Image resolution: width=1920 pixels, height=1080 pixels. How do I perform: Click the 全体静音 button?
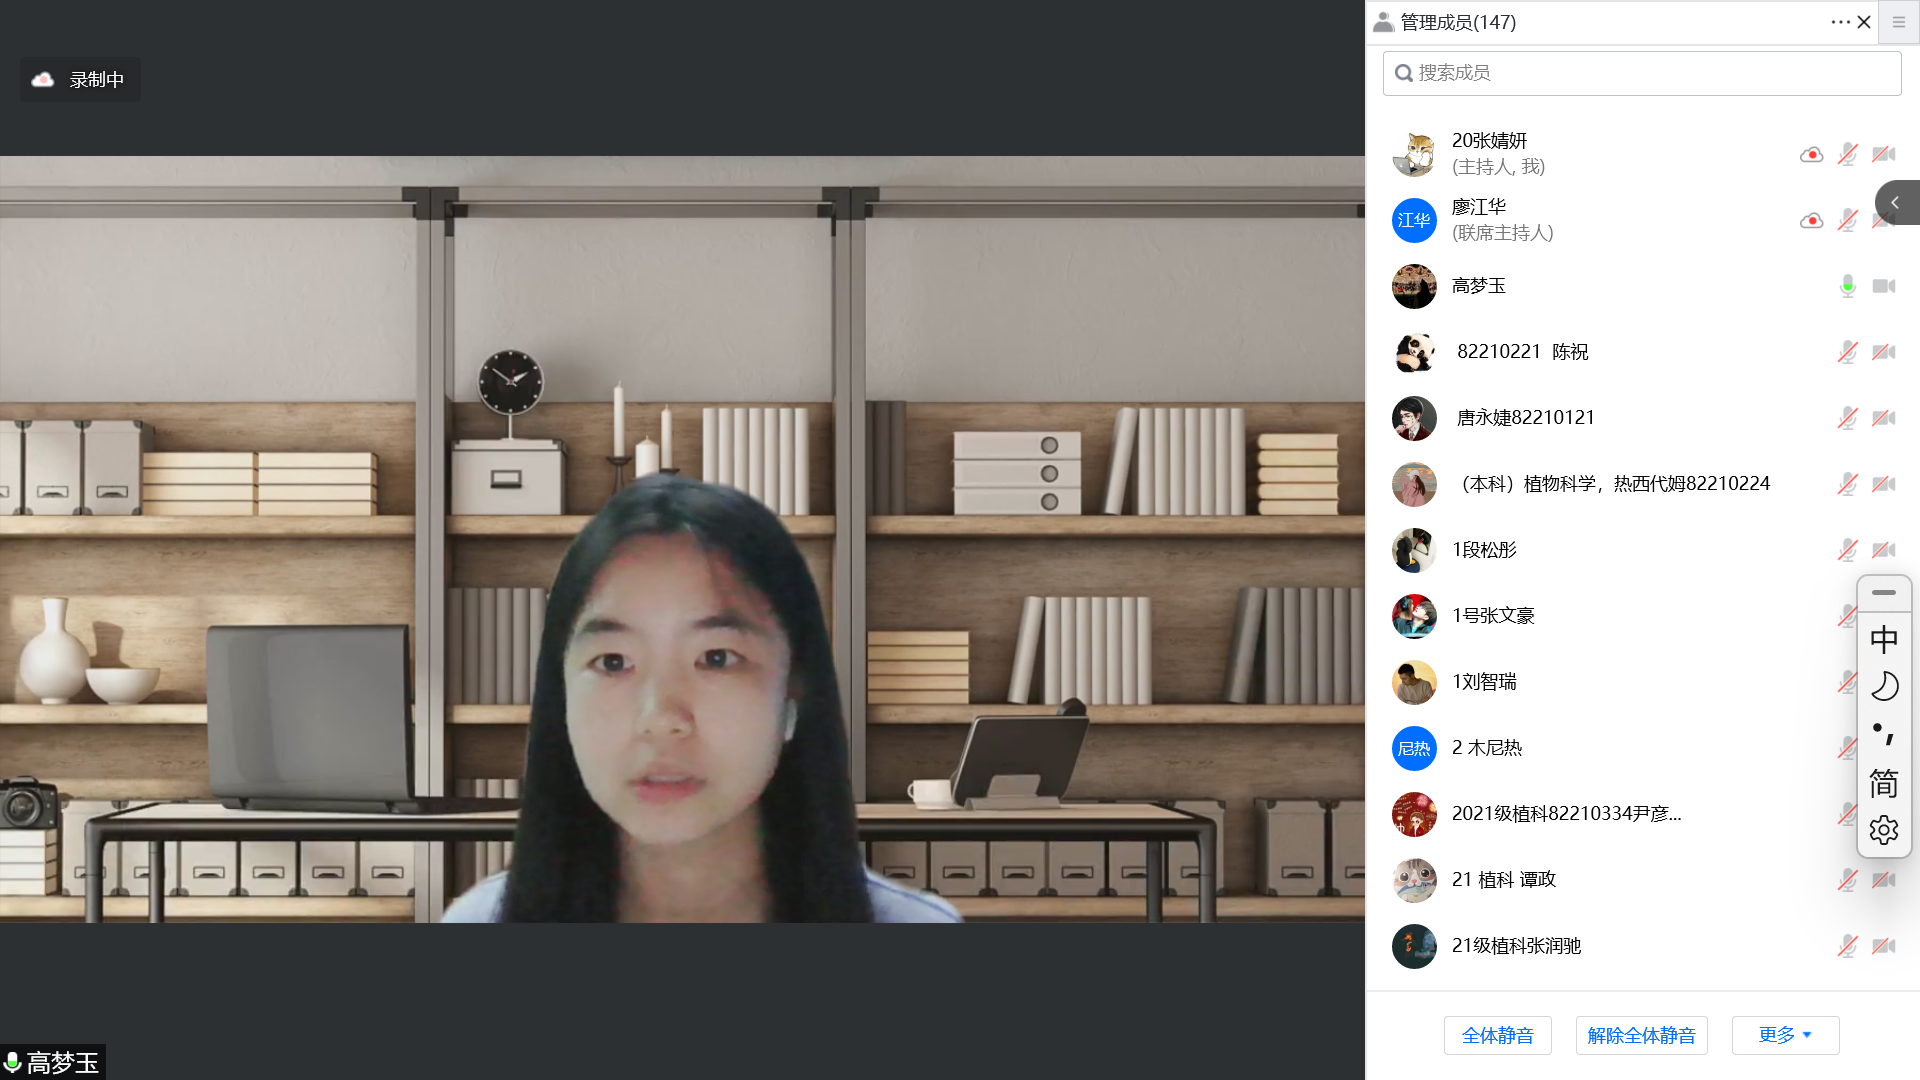(1497, 1035)
